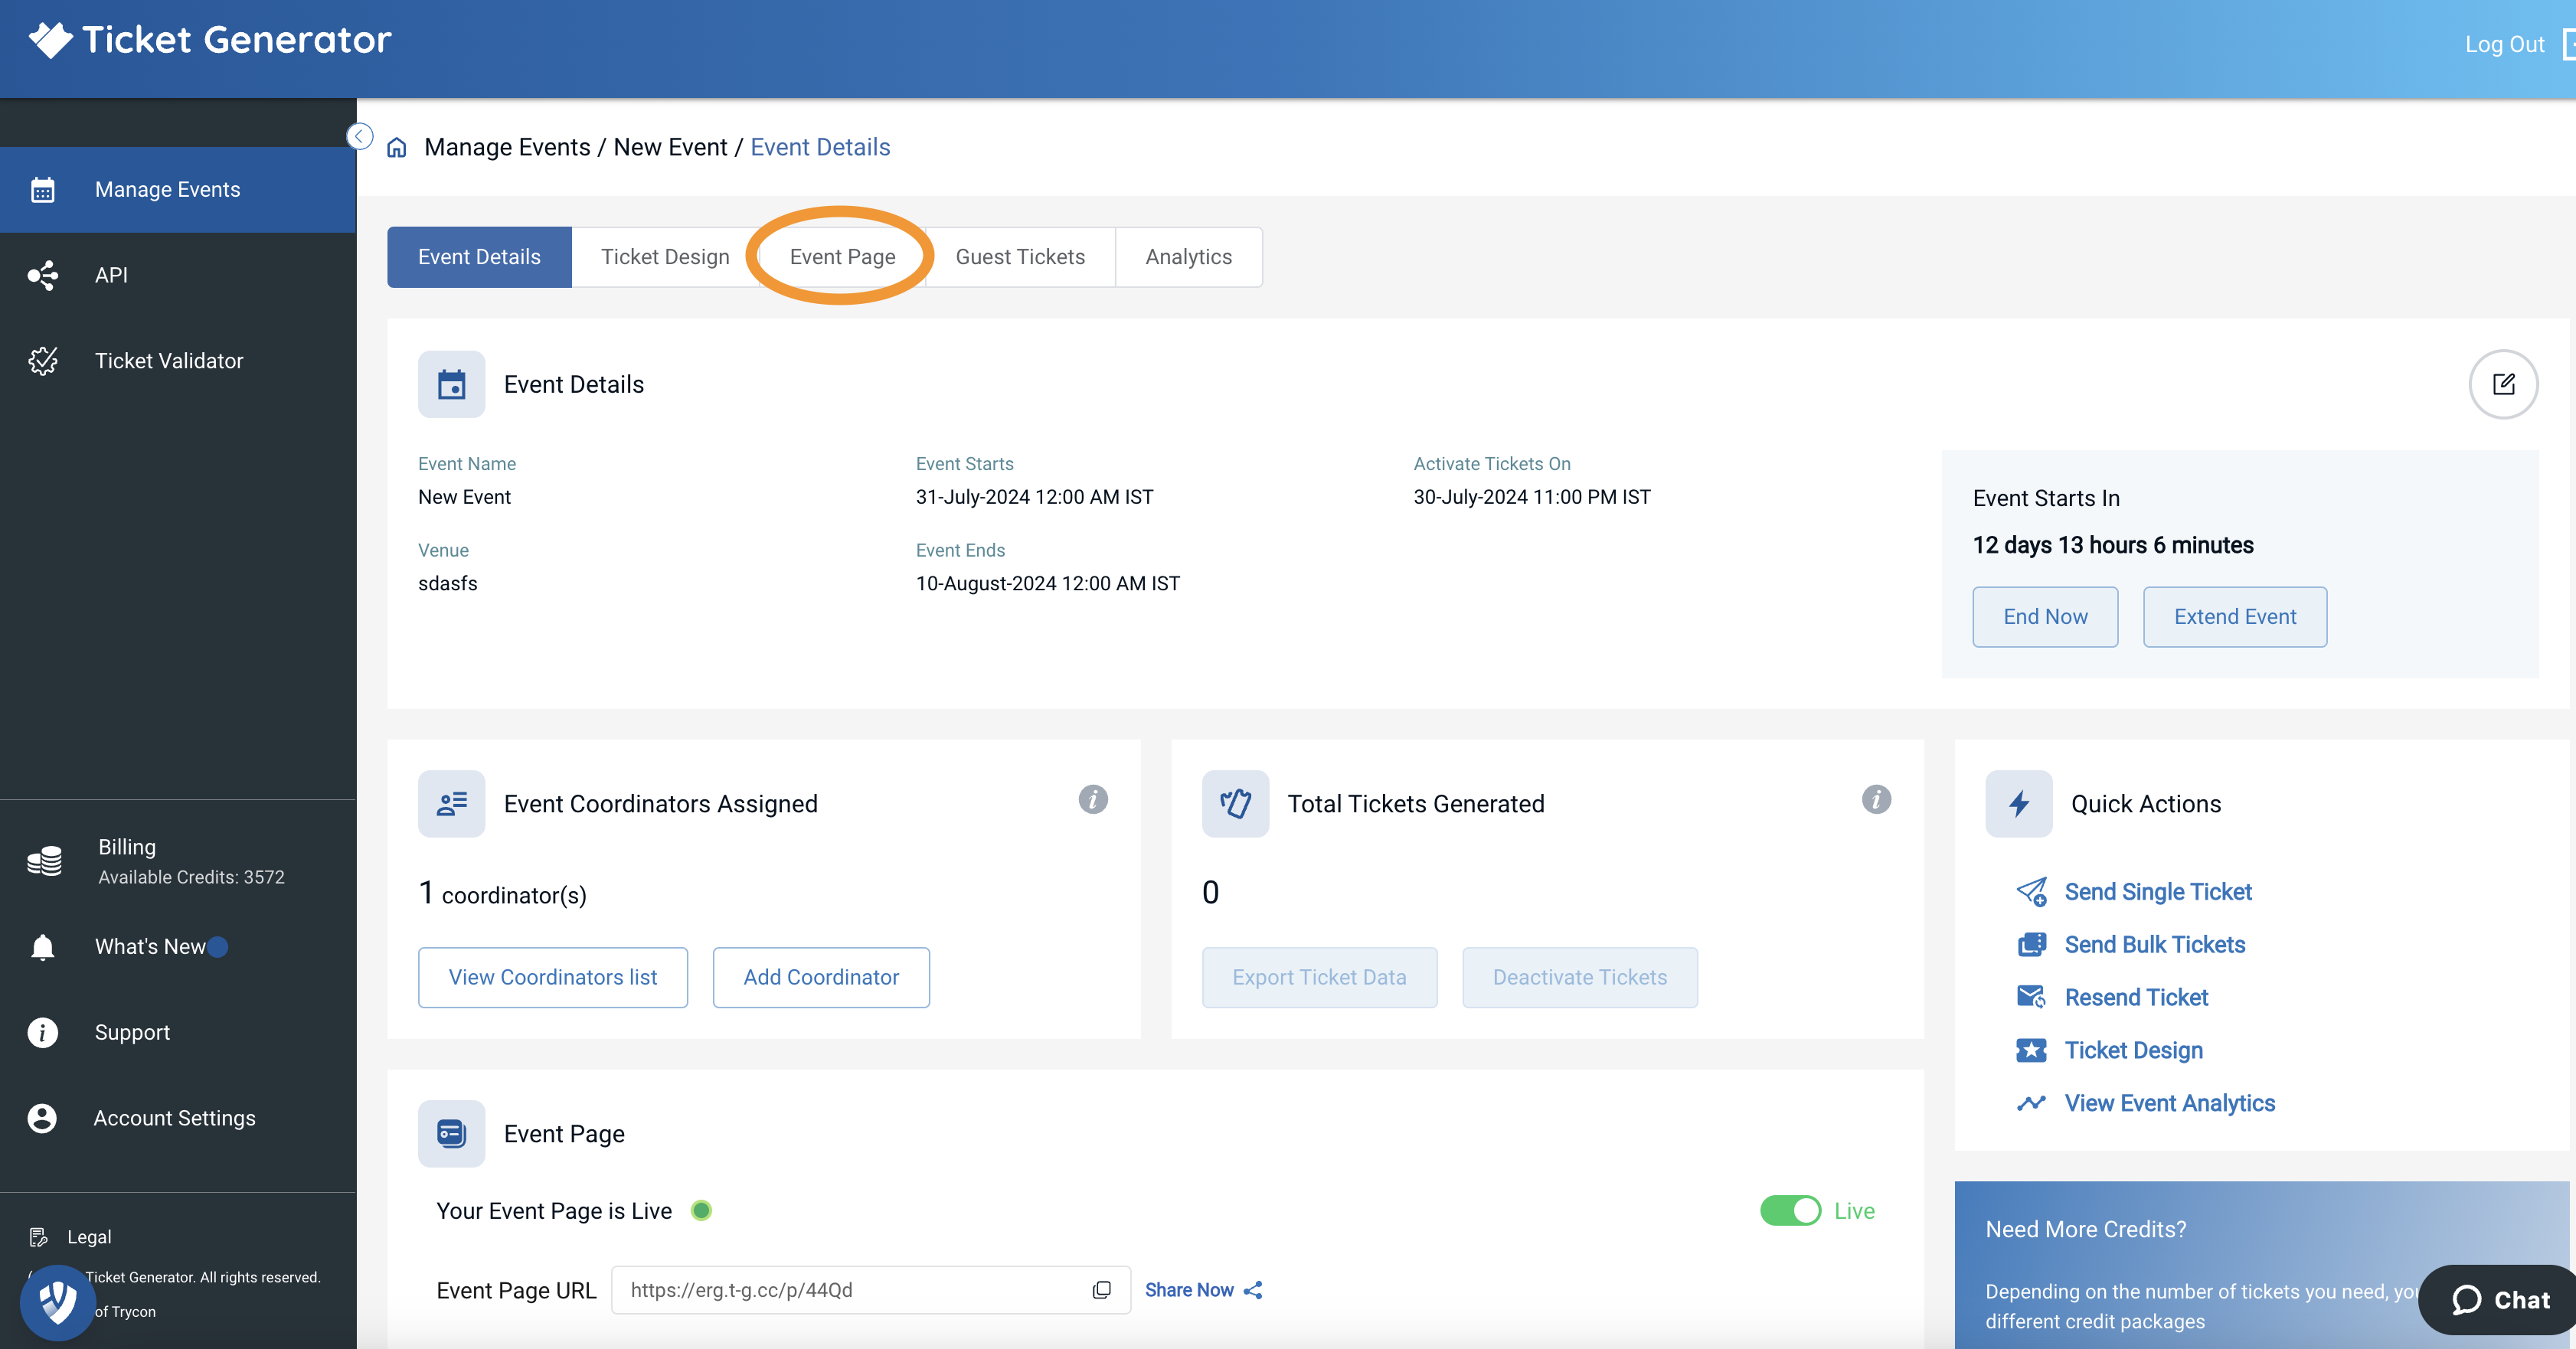
Task: Click the Send Single Ticket paper-plane icon
Action: 2032,892
